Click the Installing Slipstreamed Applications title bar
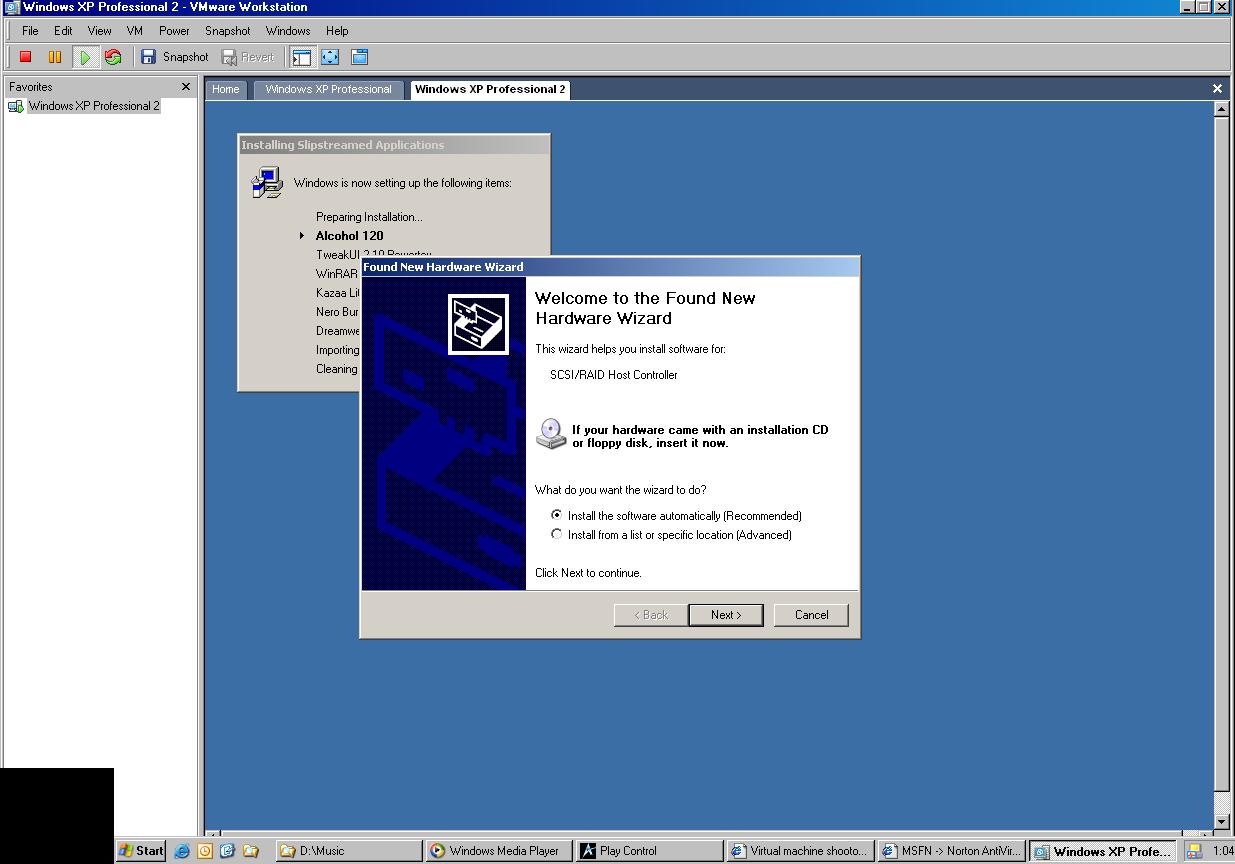 click(x=394, y=145)
